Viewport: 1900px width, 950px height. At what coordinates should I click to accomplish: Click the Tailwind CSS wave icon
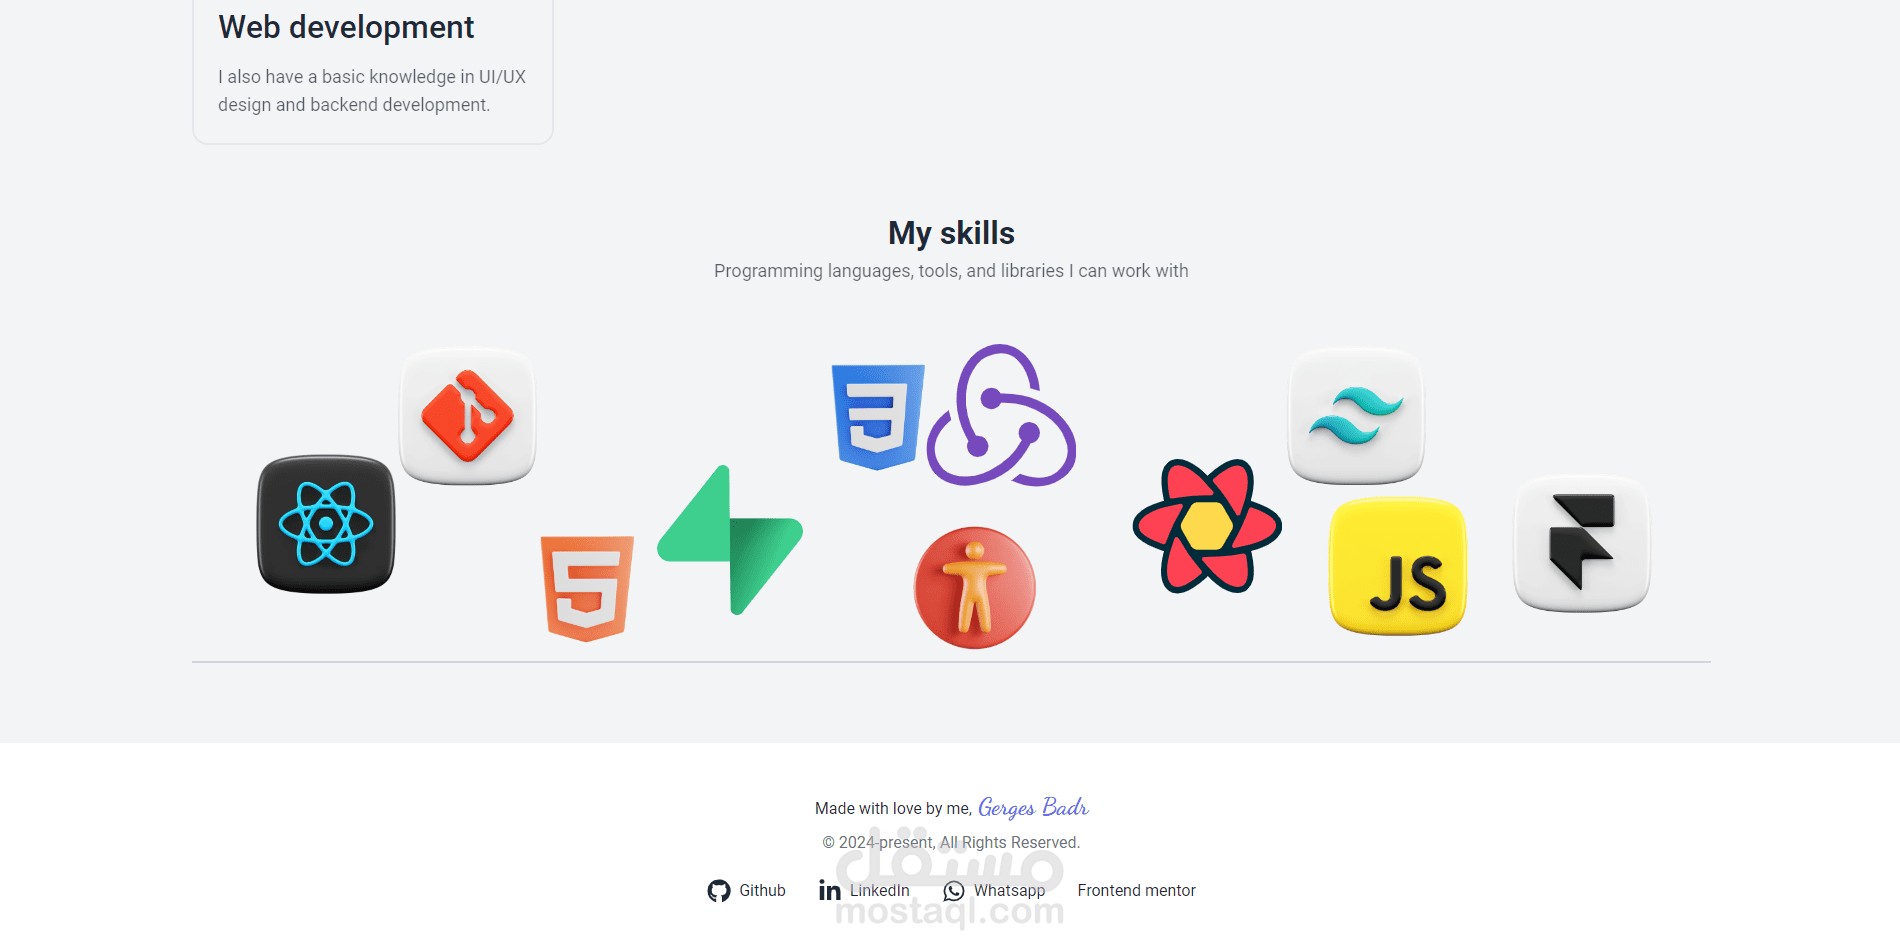(1356, 416)
